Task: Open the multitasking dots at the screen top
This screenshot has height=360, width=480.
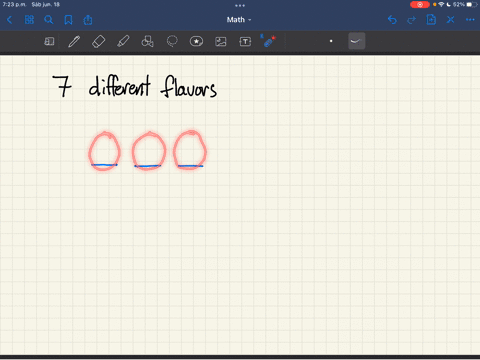Action: [240, 5]
